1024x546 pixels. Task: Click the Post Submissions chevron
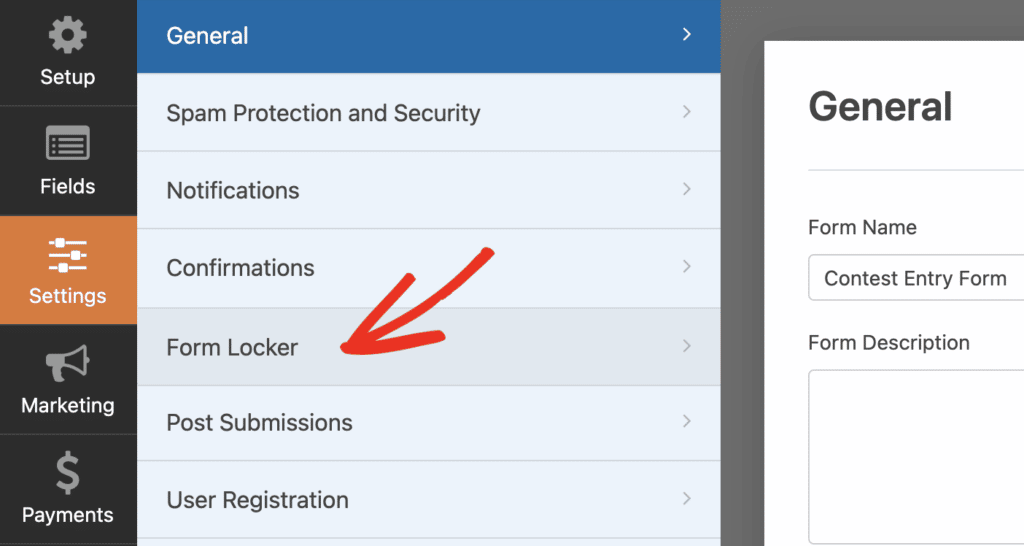click(x=687, y=422)
